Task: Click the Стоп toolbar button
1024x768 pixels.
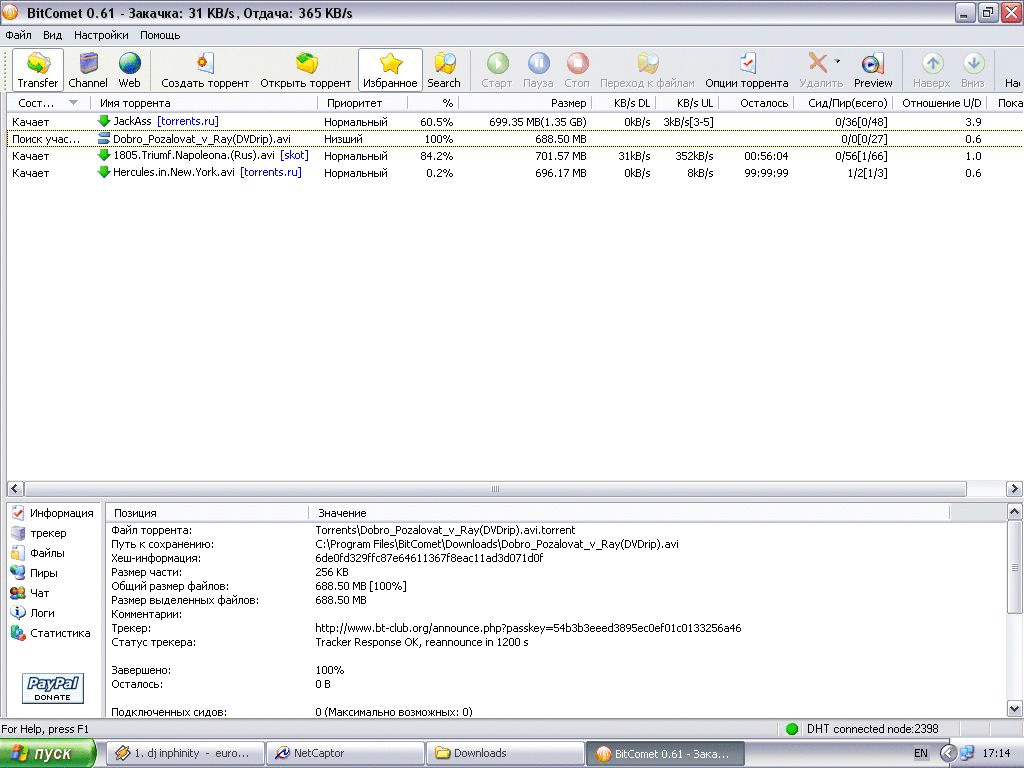Action: pyautogui.click(x=577, y=70)
